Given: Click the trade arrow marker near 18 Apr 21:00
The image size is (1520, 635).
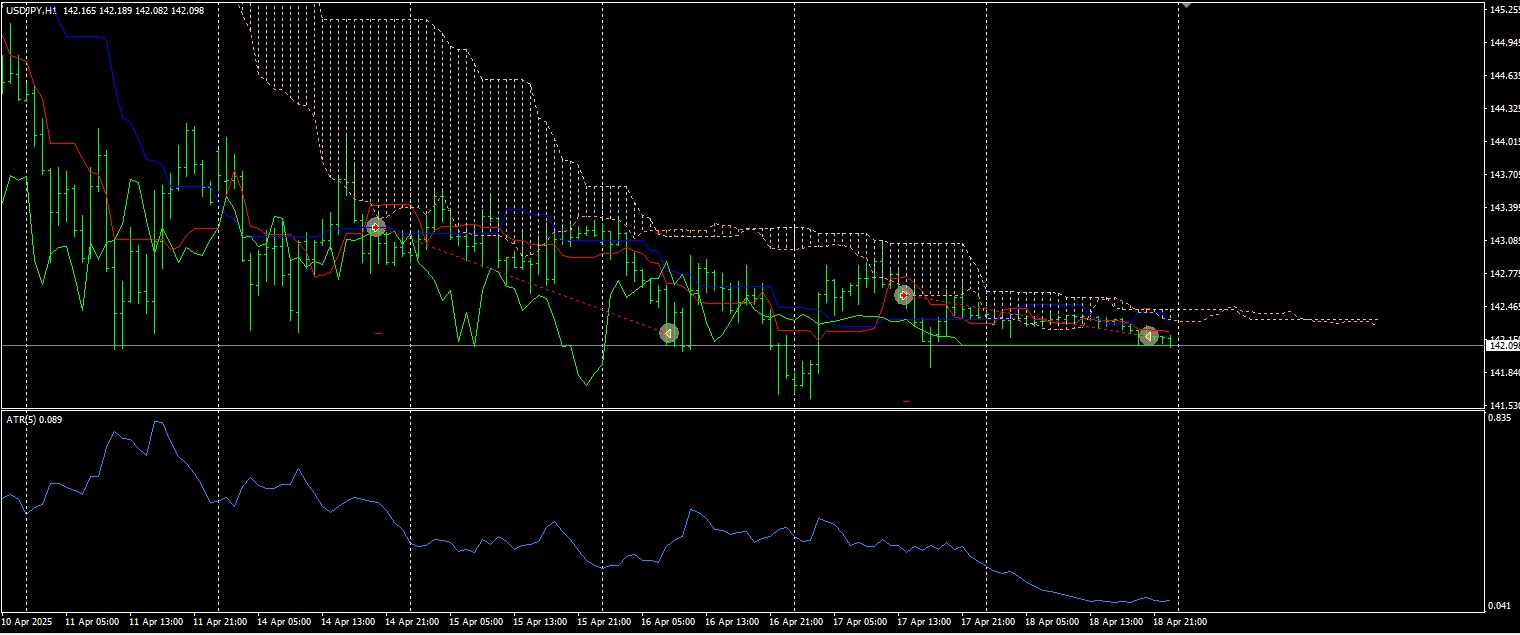Looking at the screenshot, I should tap(1149, 336).
